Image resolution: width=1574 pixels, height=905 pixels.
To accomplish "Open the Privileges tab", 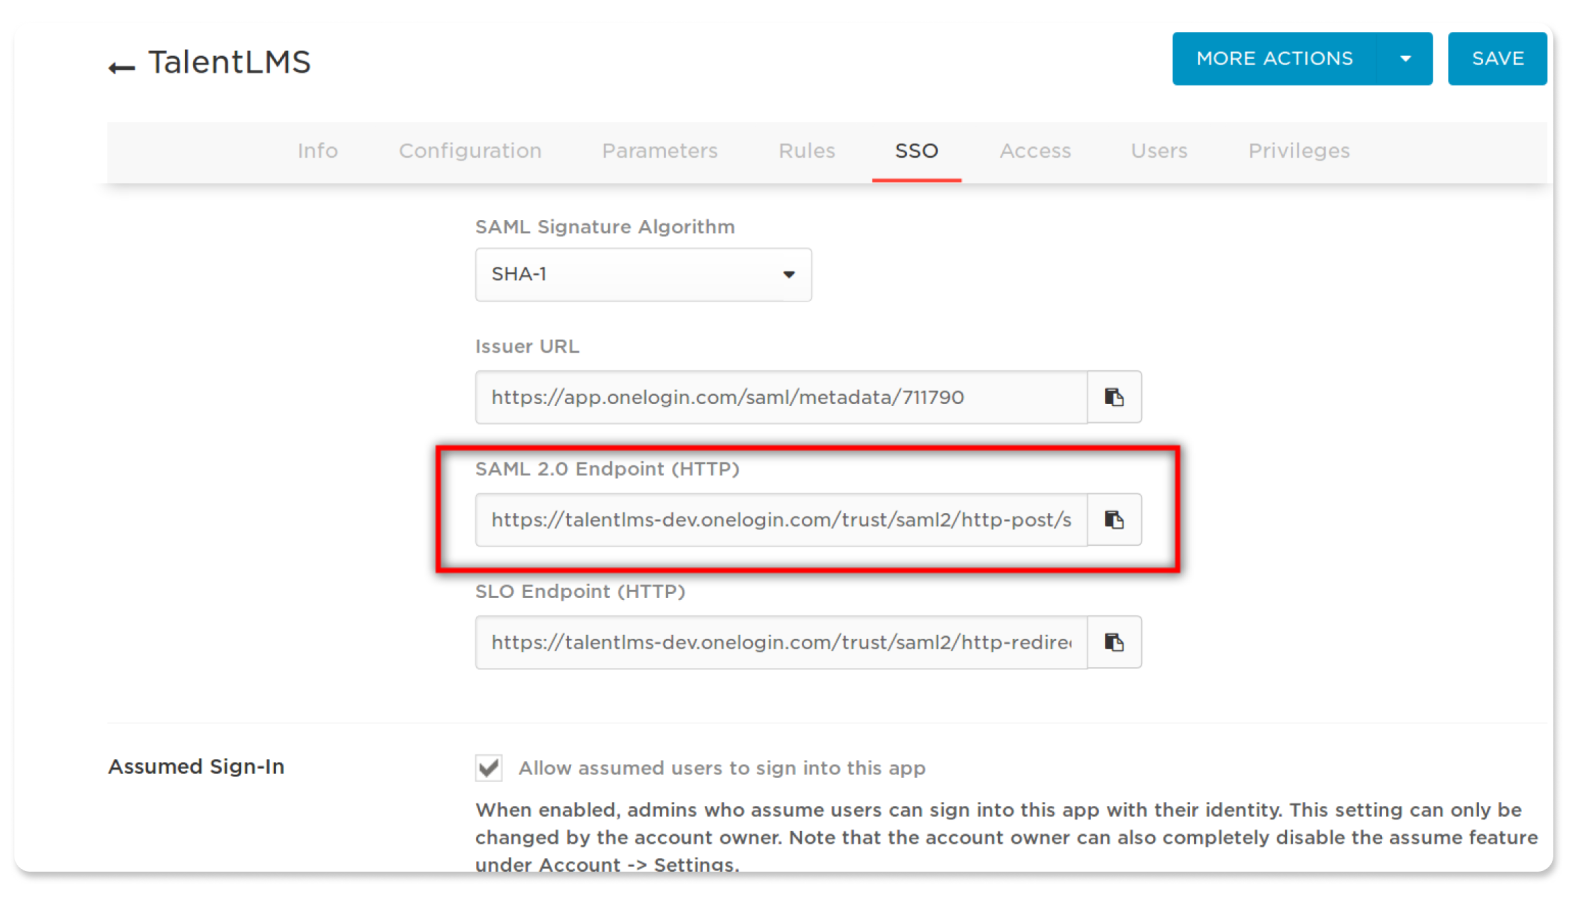I will [x=1298, y=151].
